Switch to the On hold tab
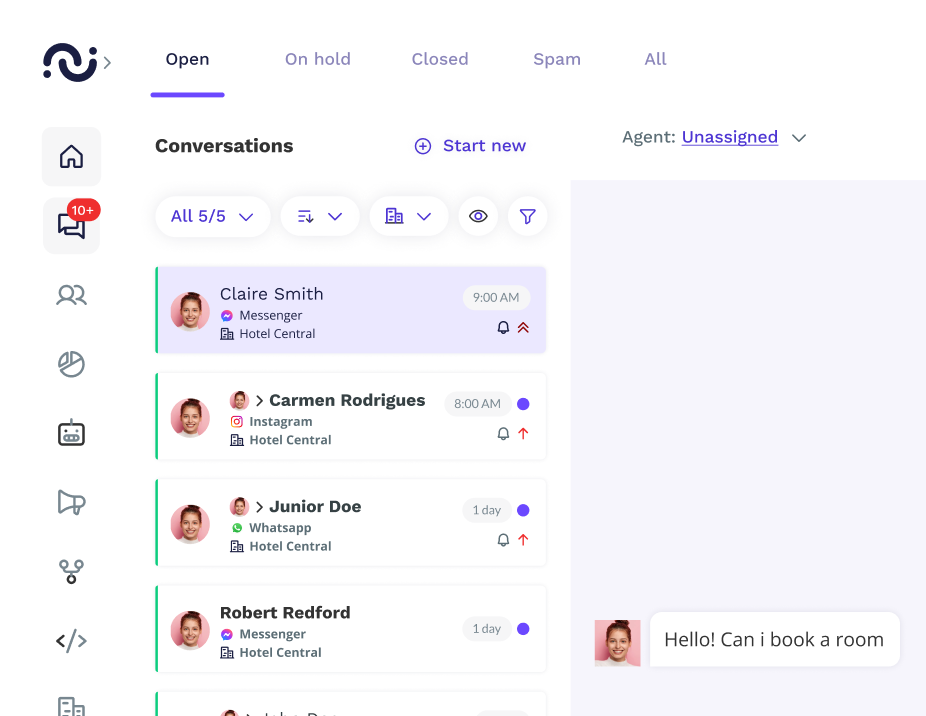The image size is (926, 716). [x=318, y=59]
